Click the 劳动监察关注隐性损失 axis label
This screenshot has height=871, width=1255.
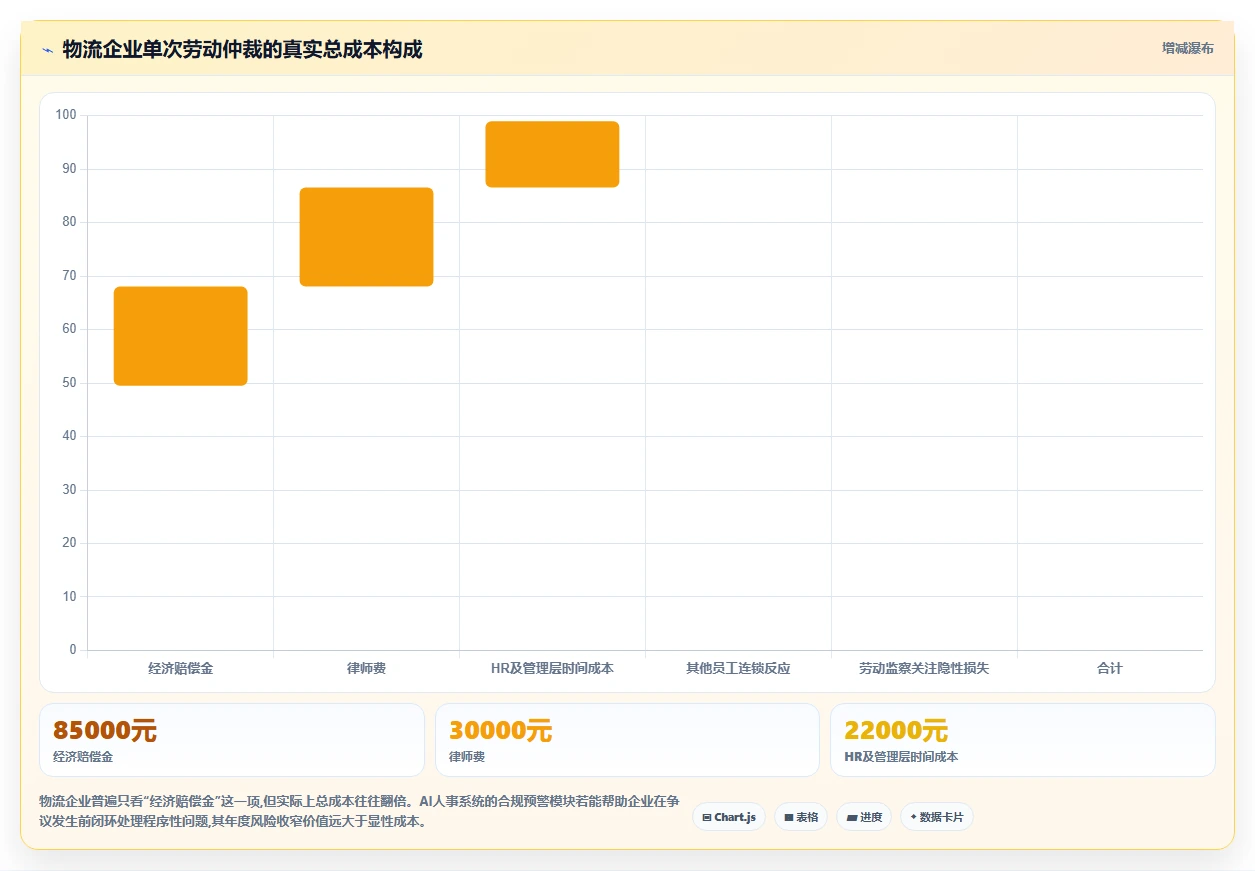(x=924, y=668)
